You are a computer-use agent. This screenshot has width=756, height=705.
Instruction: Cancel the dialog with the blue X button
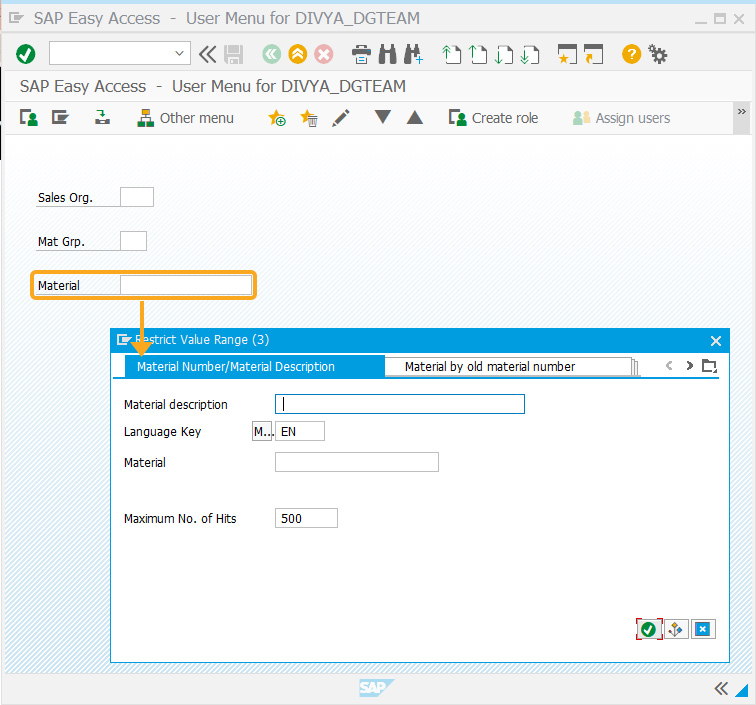click(x=702, y=629)
